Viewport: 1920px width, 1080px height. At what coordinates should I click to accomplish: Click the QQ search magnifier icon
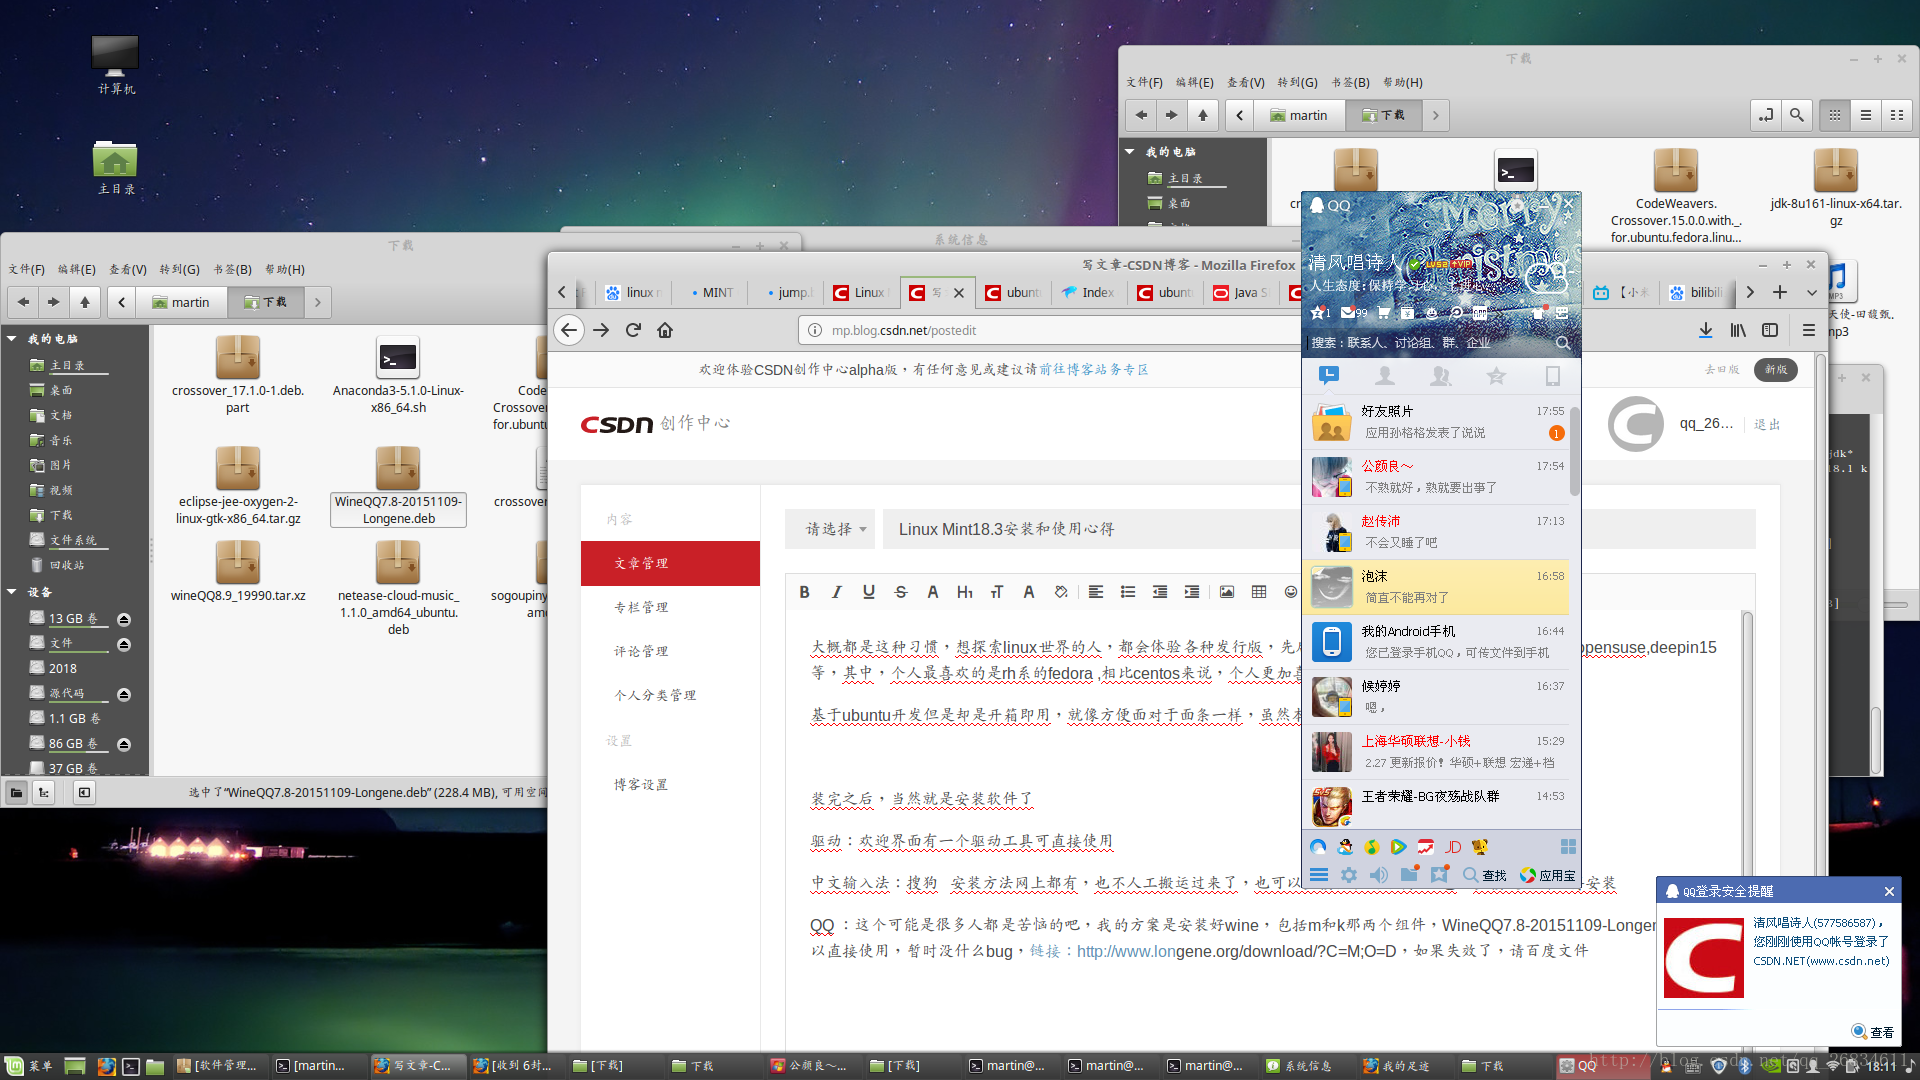point(1562,343)
